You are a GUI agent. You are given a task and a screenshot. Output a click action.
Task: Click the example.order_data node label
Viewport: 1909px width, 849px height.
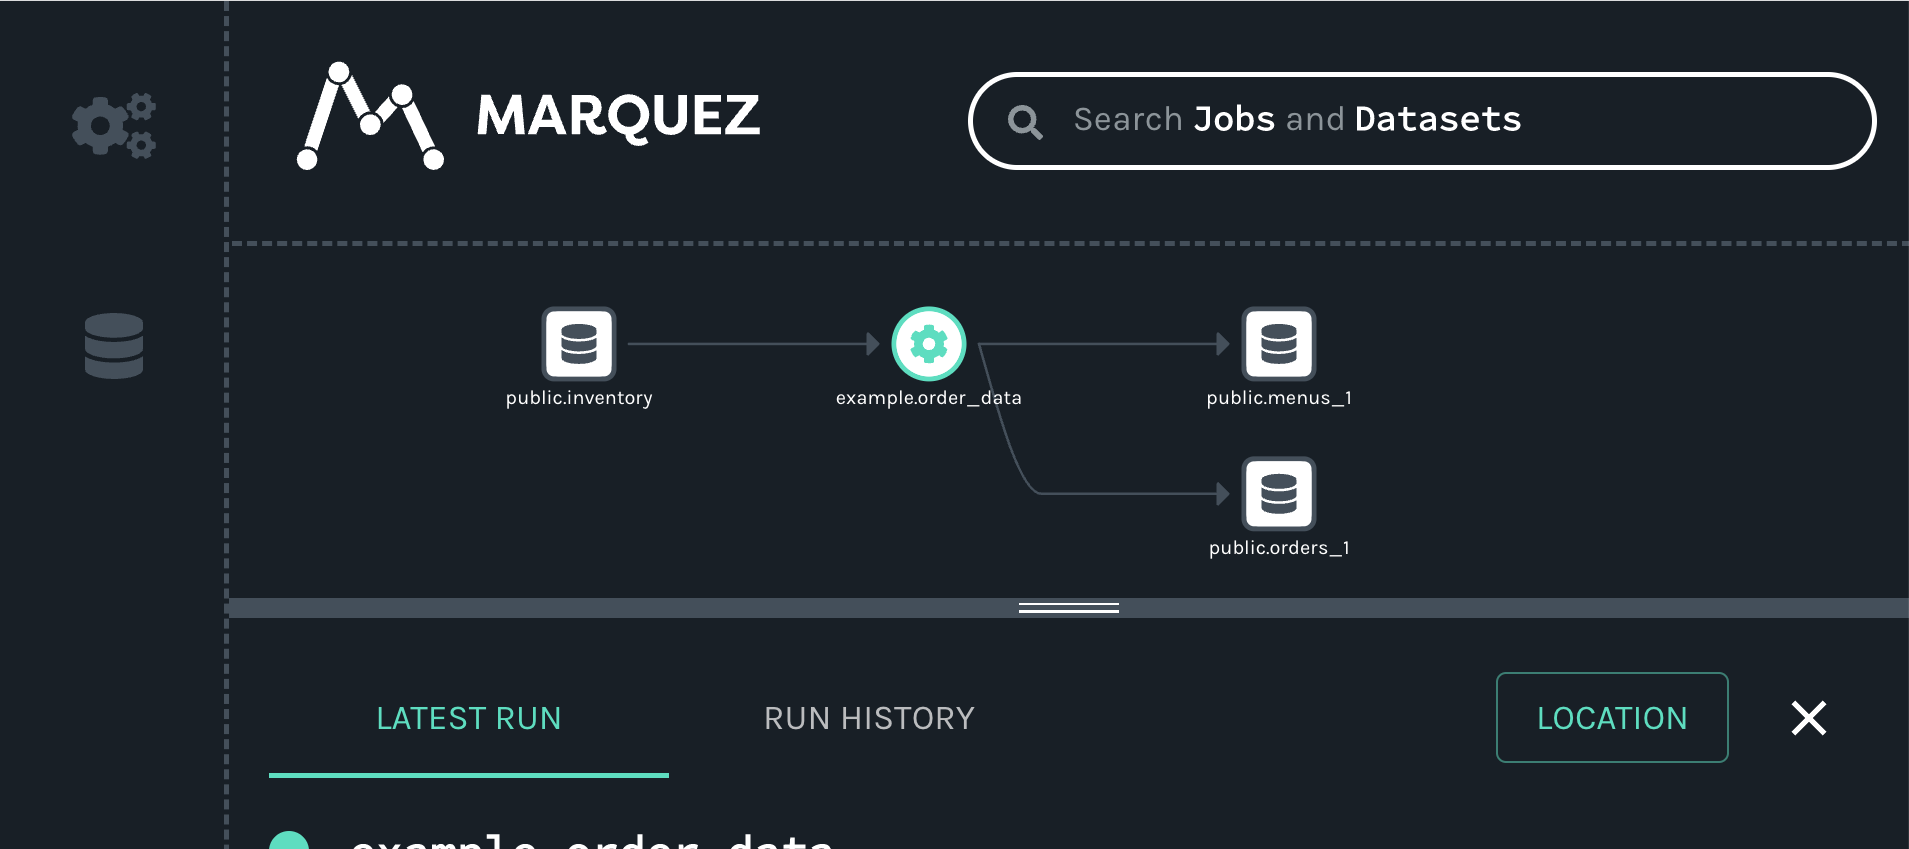tap(929, 398)
